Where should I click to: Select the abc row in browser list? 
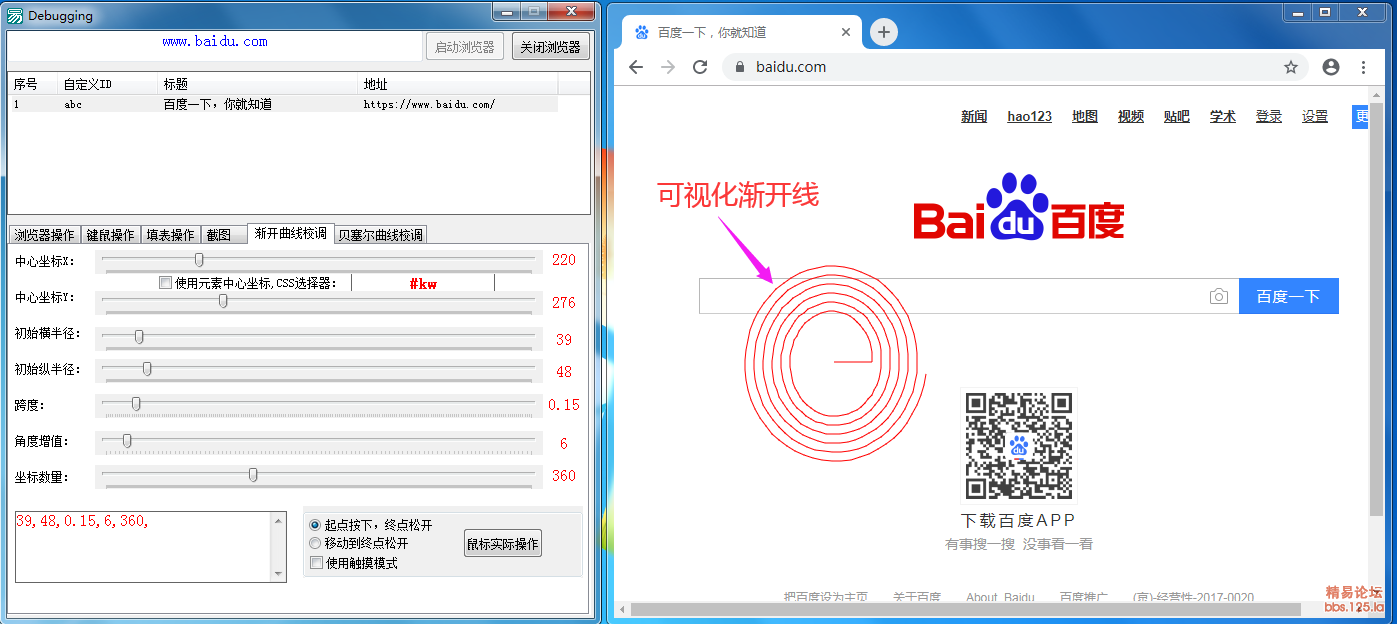(284, 104)
